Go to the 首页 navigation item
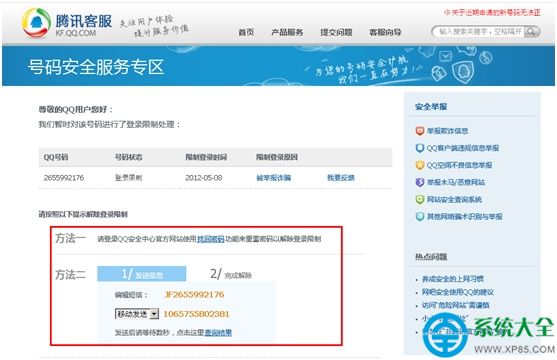This screenshot has width=557, height=360. pyautogui.click(x=246, y=32)
